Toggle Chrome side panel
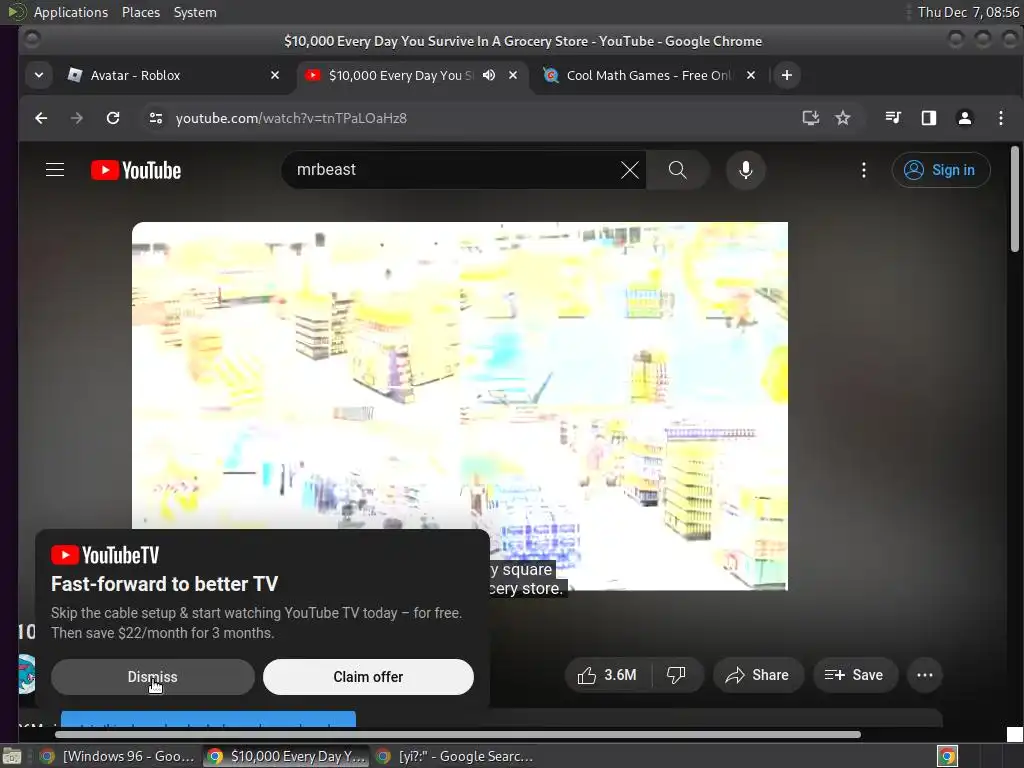The image size is (1024, 768). point(929,118)
